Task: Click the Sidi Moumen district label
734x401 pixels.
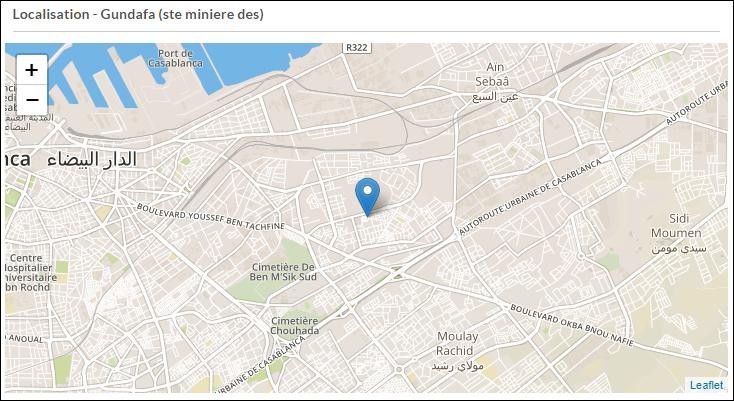Action: pos(676,226)
